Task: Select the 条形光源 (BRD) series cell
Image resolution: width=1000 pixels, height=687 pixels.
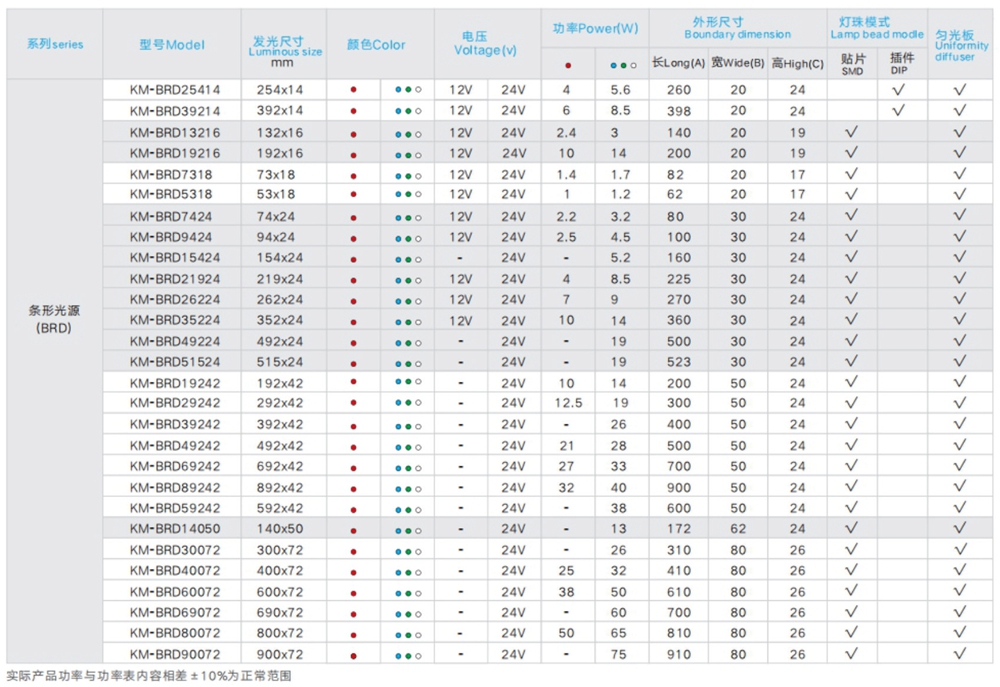Action: [54, 320]
